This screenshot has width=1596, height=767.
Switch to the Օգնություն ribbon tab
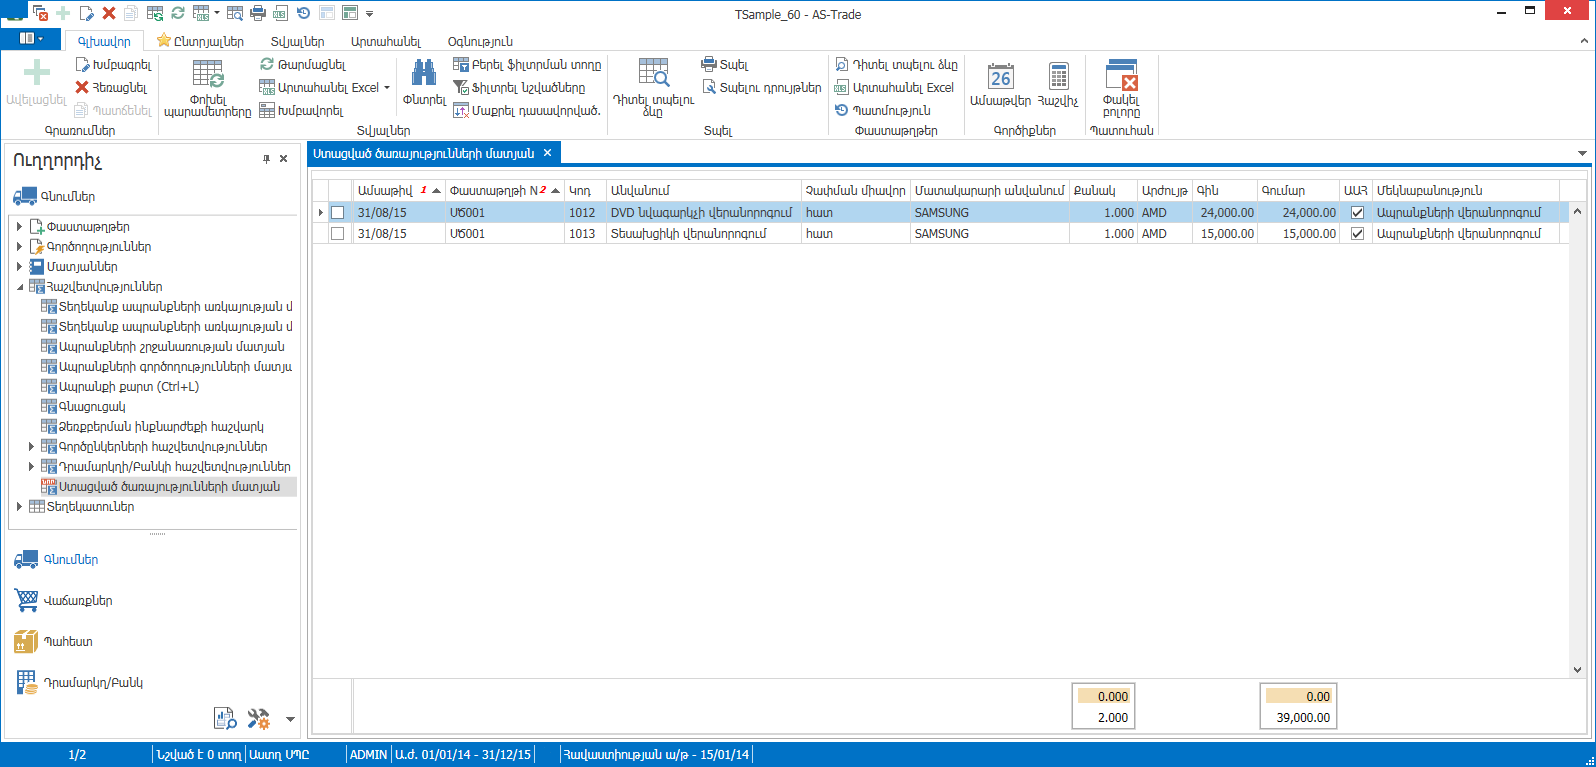480,41
